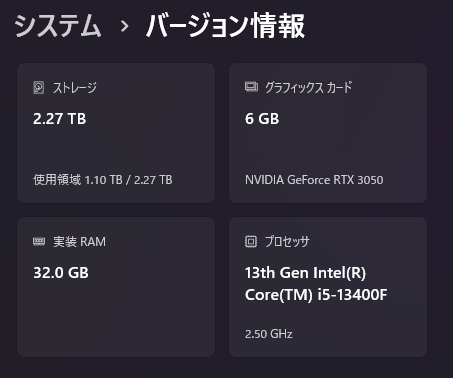
Task: Open the グラフィックス カード label
Action: pyautogui.click(x=308, y=87)
